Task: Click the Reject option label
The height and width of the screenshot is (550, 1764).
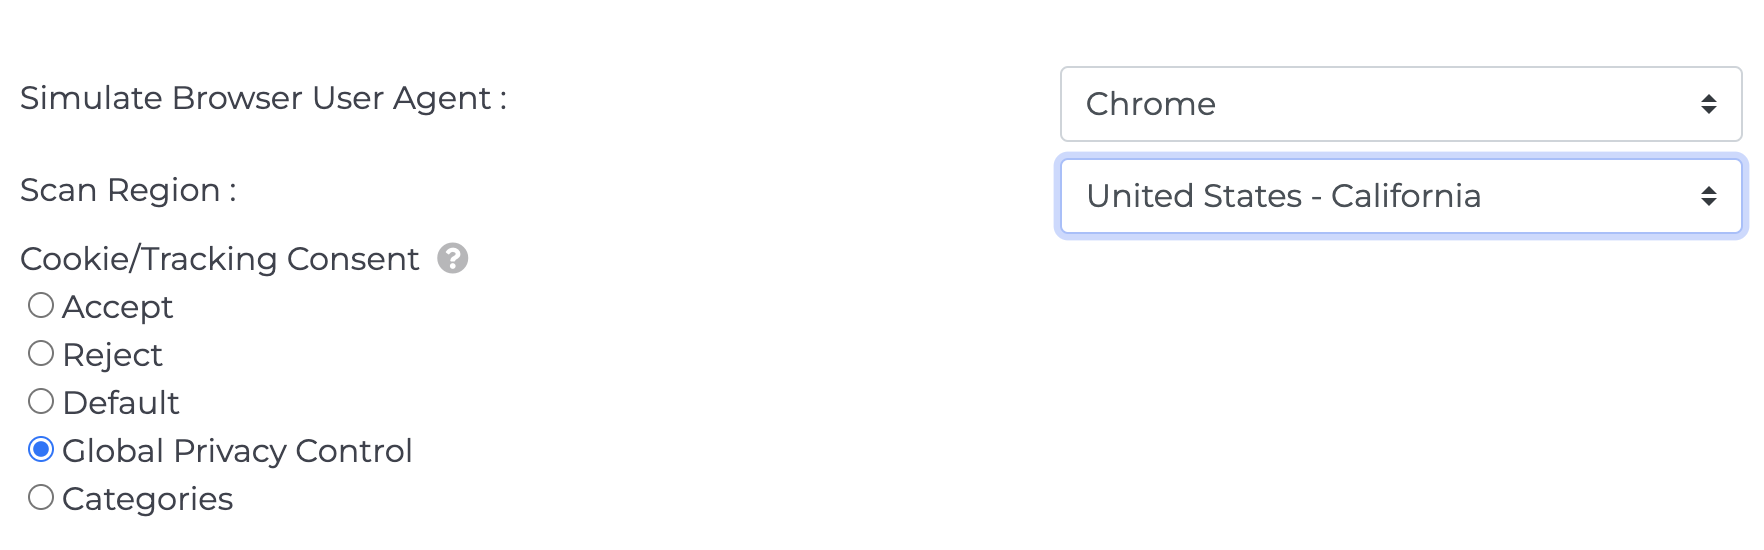Action: click(x=112, y=355)
